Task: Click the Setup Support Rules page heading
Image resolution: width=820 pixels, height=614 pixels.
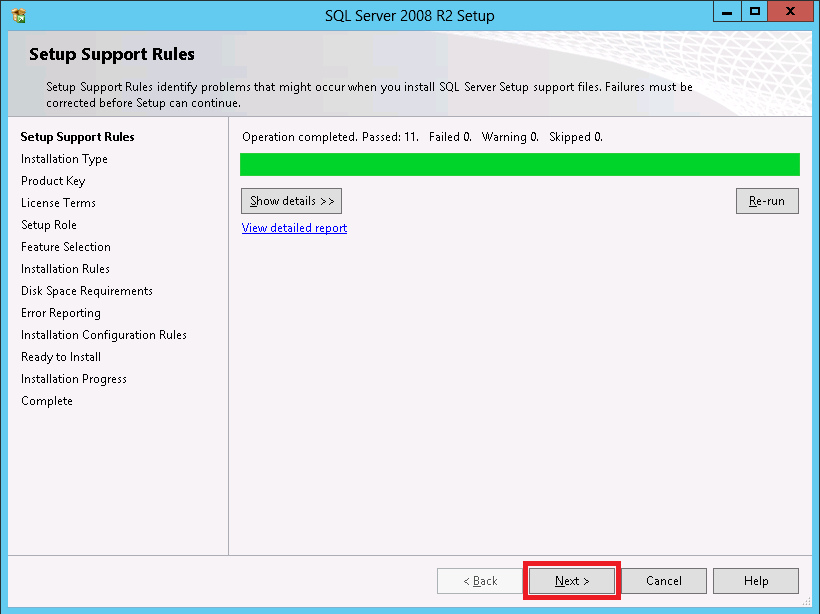Action: (x=112, y=54)
